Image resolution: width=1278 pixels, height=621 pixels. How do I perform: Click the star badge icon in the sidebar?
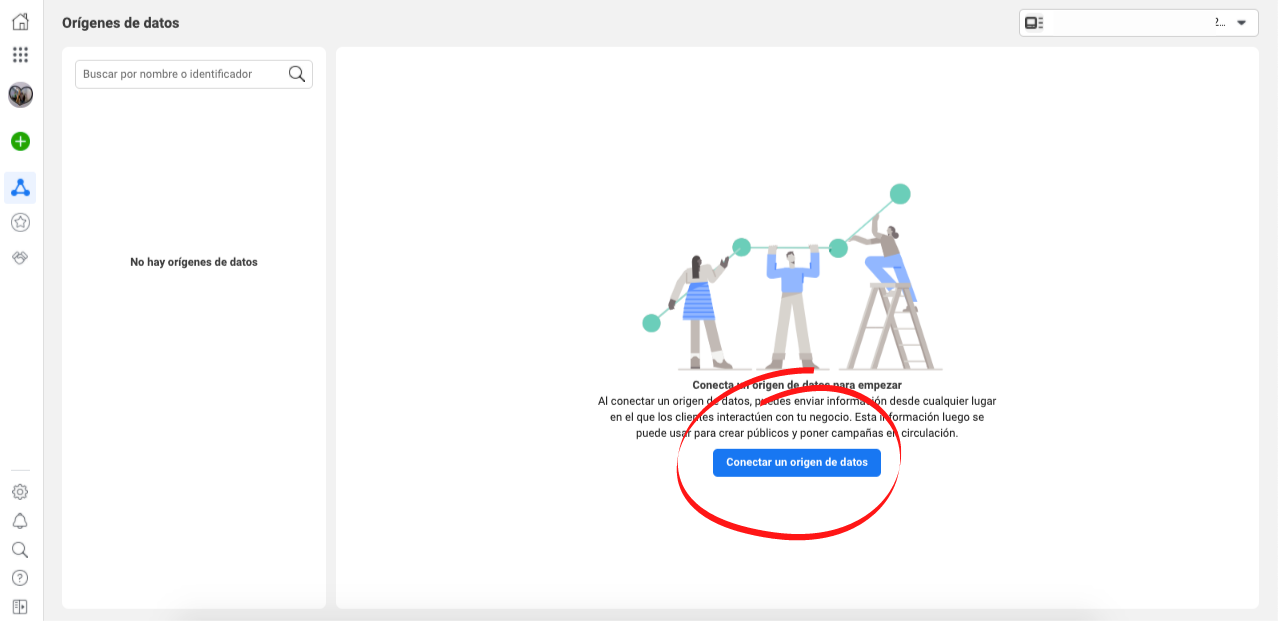pyautogui.click(x=20, y=222)
